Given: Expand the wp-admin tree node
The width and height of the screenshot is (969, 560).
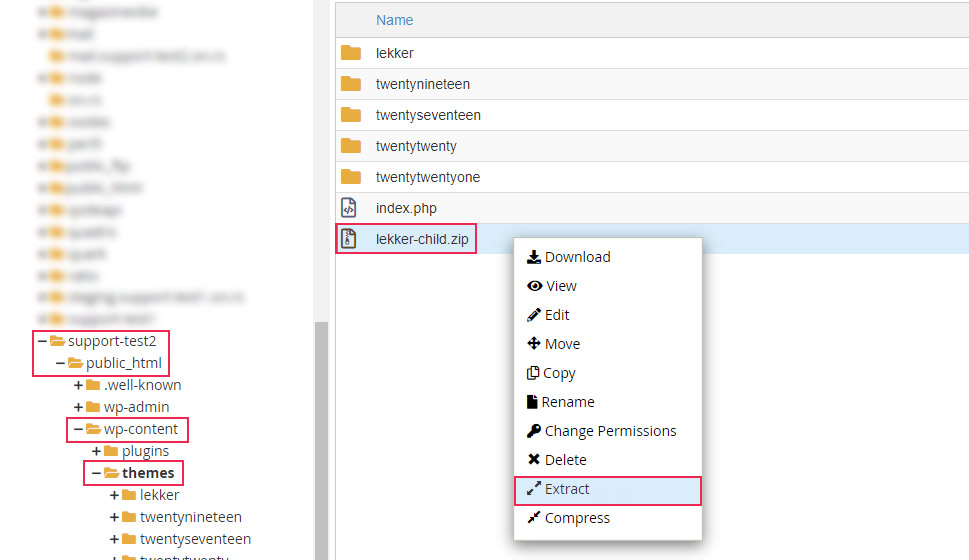Looking at the screenshot, I should point(78,407).
